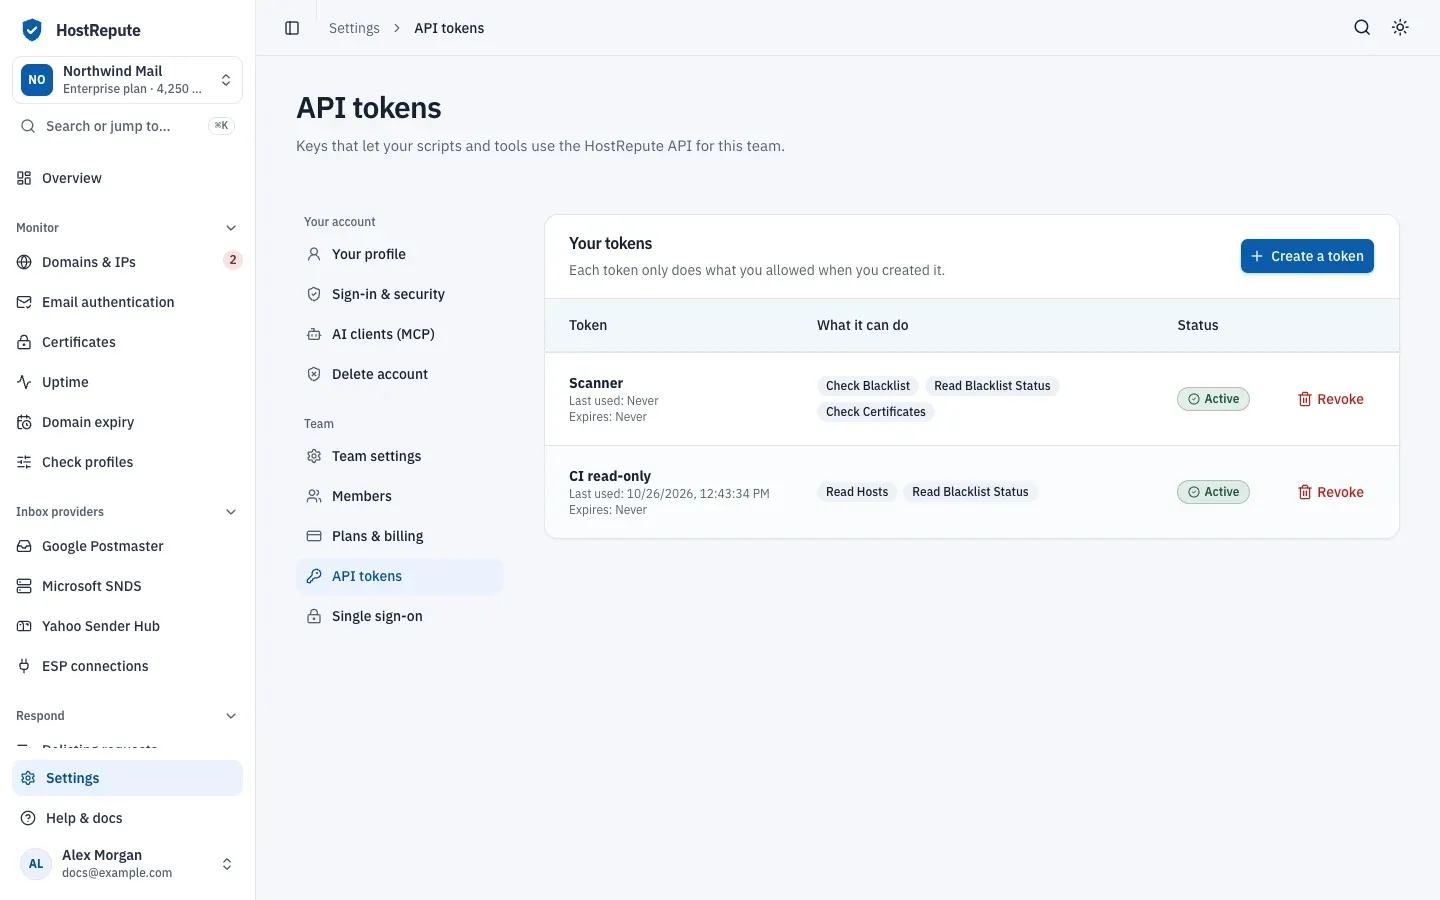Click the Inbox providers section label
This screenshot has width=1440, height=900.
[x=60, y=512]
